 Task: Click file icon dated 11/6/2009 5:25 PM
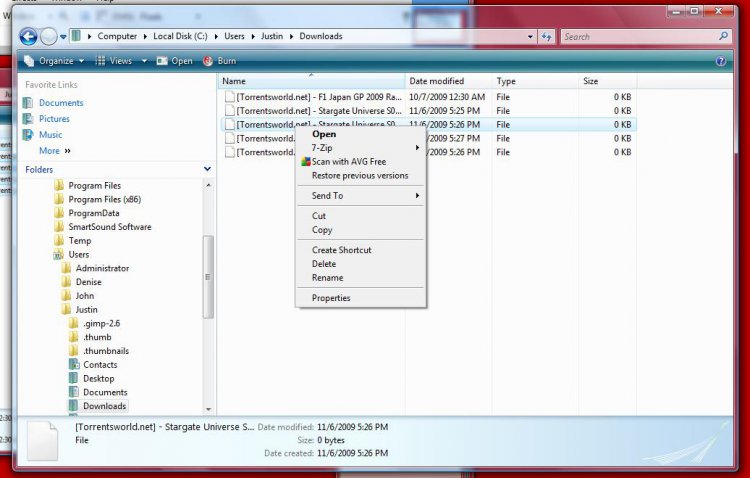(230, 111)
